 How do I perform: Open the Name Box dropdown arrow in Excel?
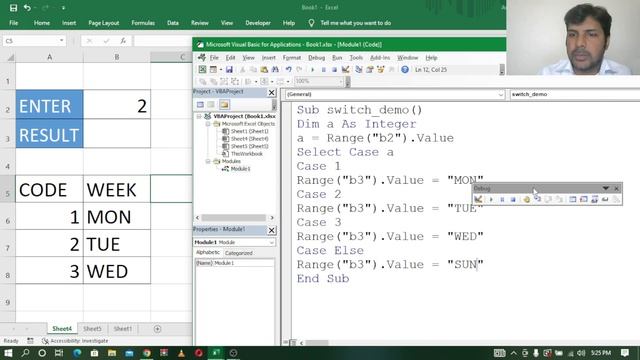[61, 40]
